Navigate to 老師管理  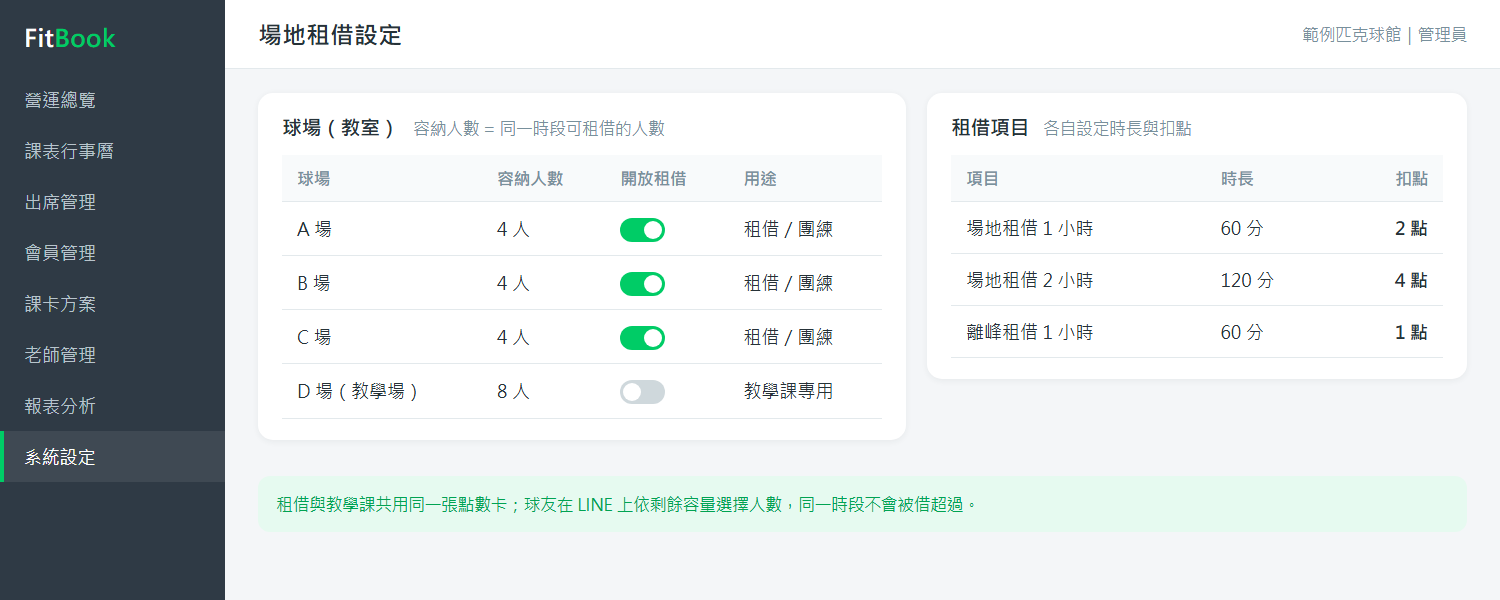coord(112,355)
